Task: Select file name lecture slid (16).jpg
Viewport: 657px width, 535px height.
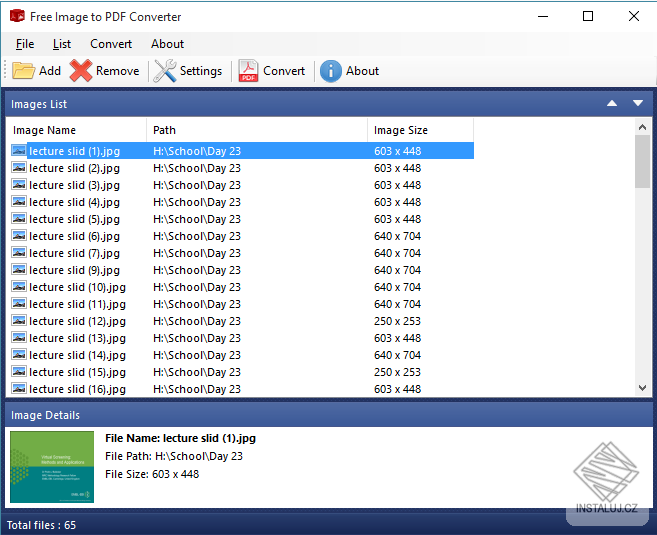Action: pyautogui.click(x=78, y=389)
